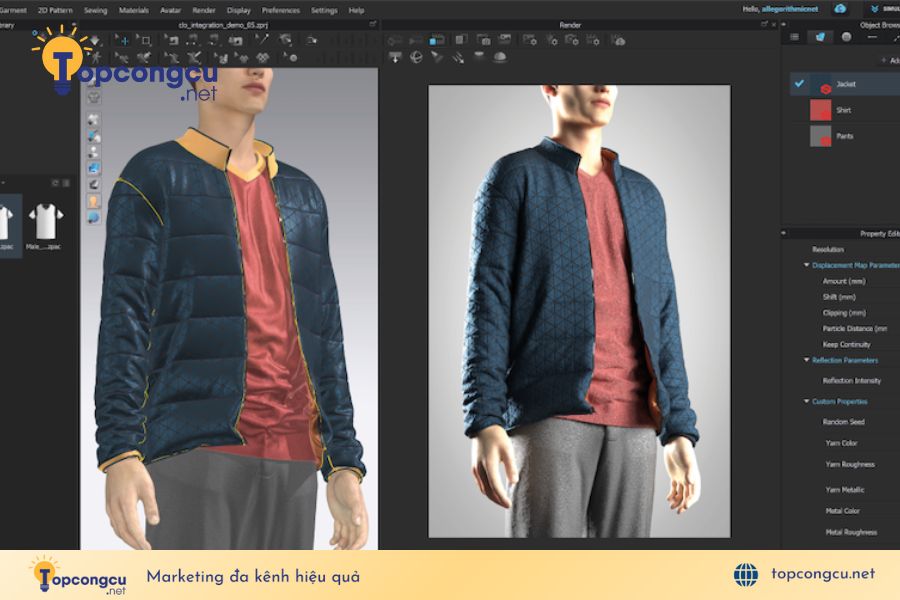Collapse the Displacement Map Parameters section

point(806,265)
